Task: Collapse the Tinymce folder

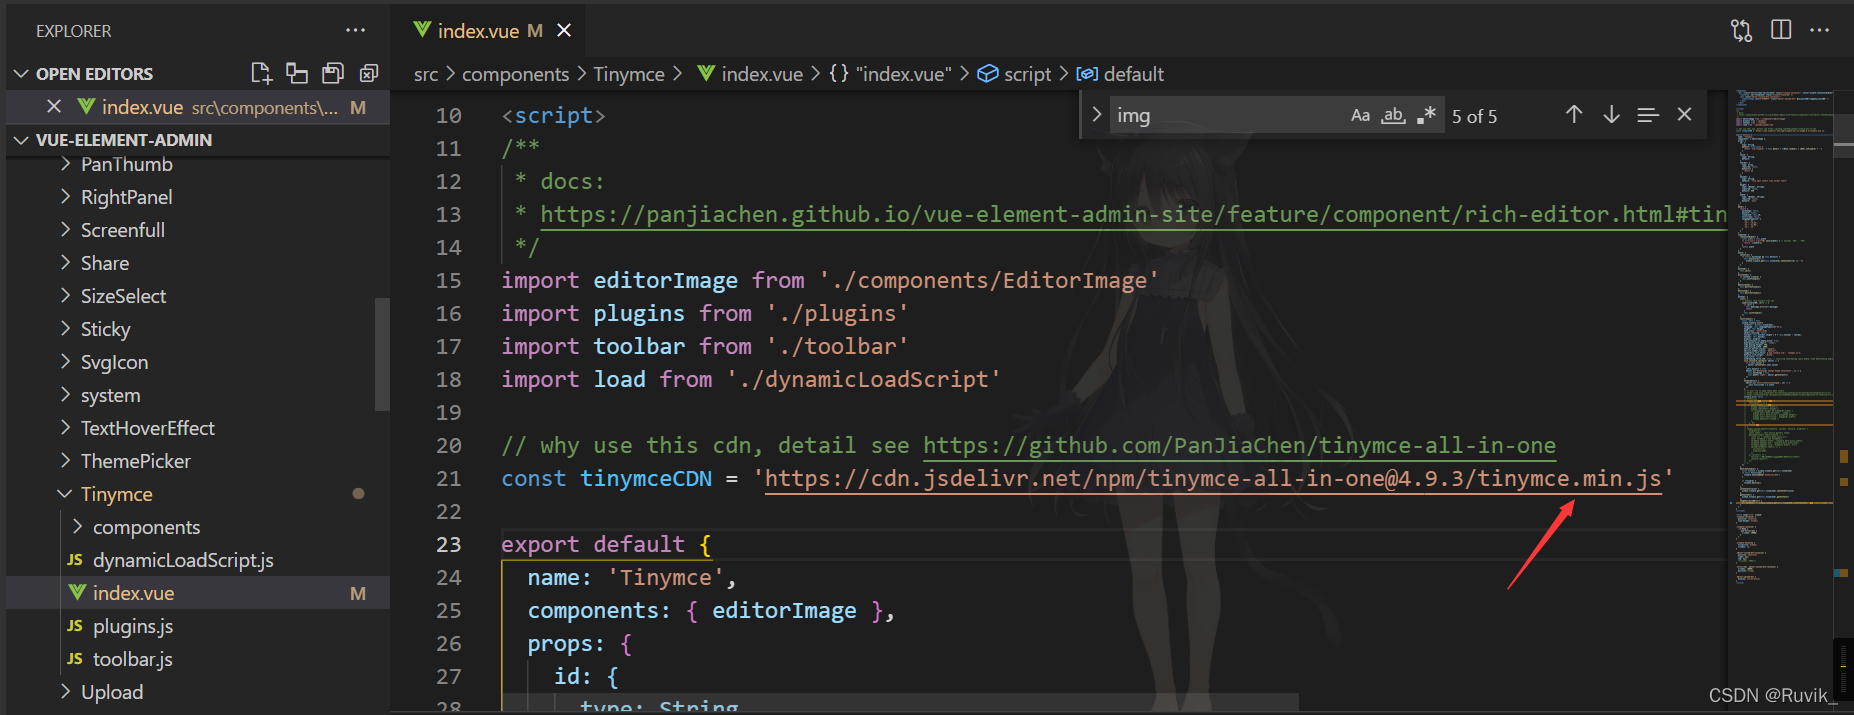Action: [65, 494]
